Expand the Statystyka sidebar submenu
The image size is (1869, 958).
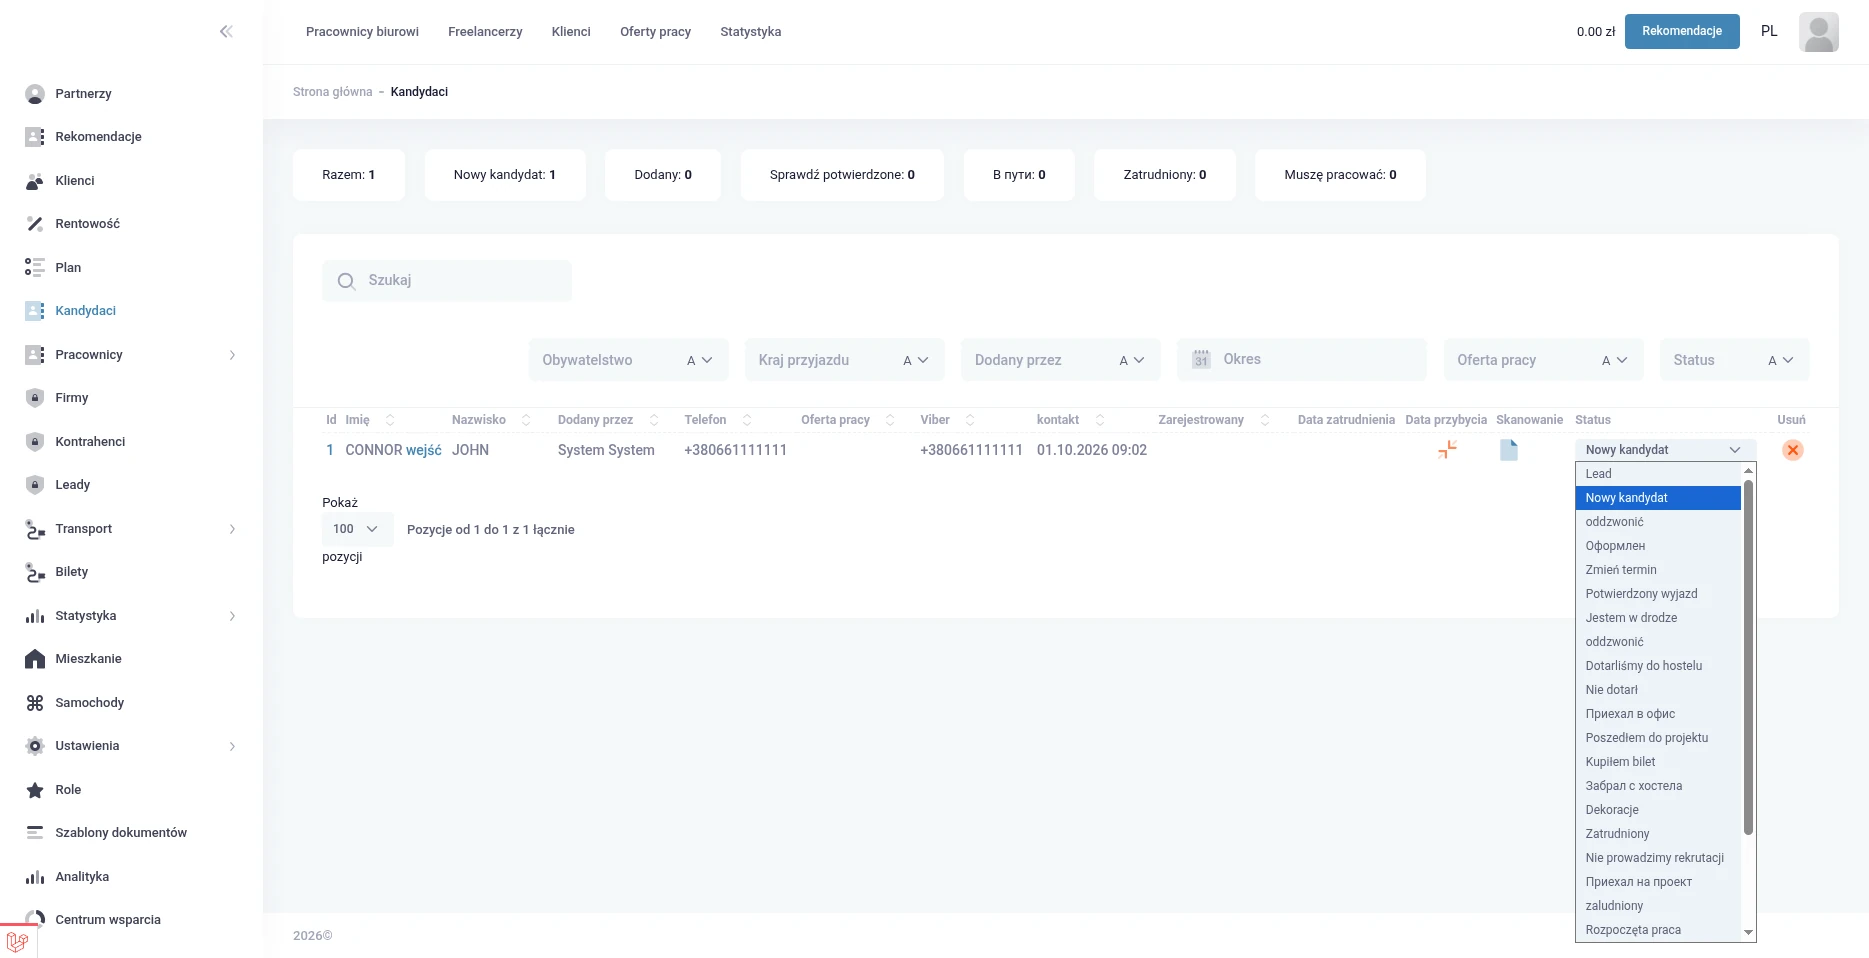(232, 616)
